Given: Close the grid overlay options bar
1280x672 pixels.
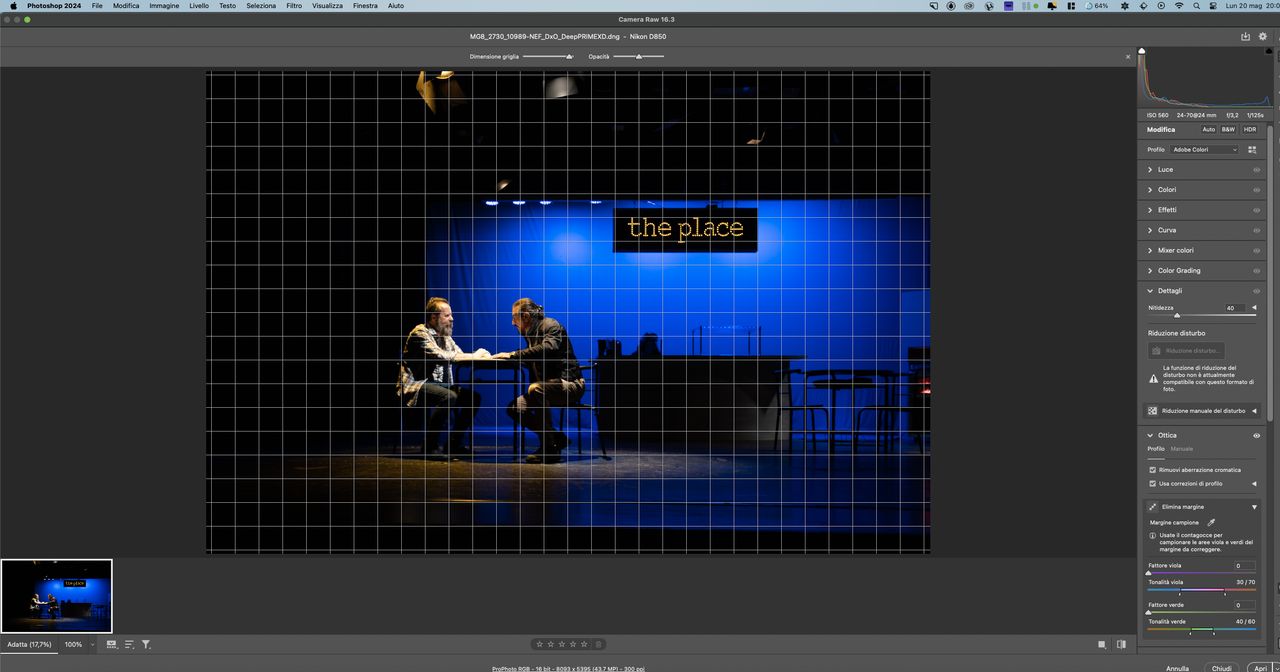Looking at the screenshot, I should 1128,57.
